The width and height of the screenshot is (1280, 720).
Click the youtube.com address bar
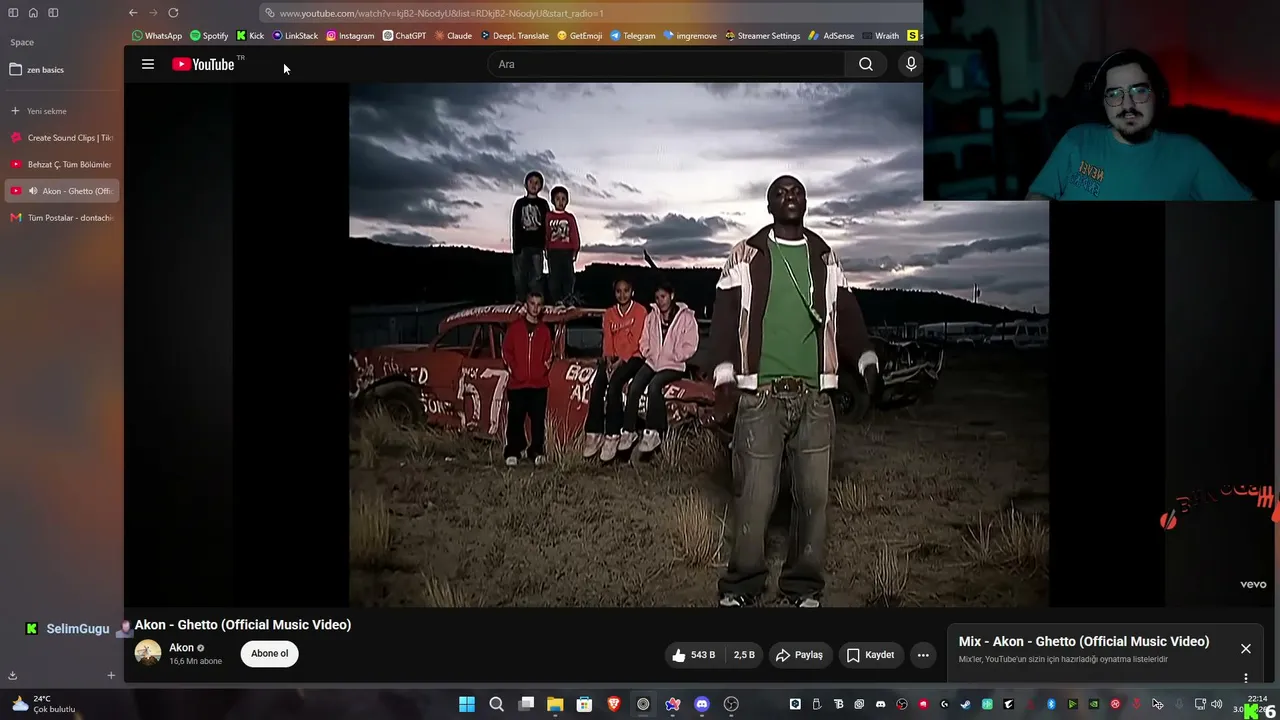point(590,13)
